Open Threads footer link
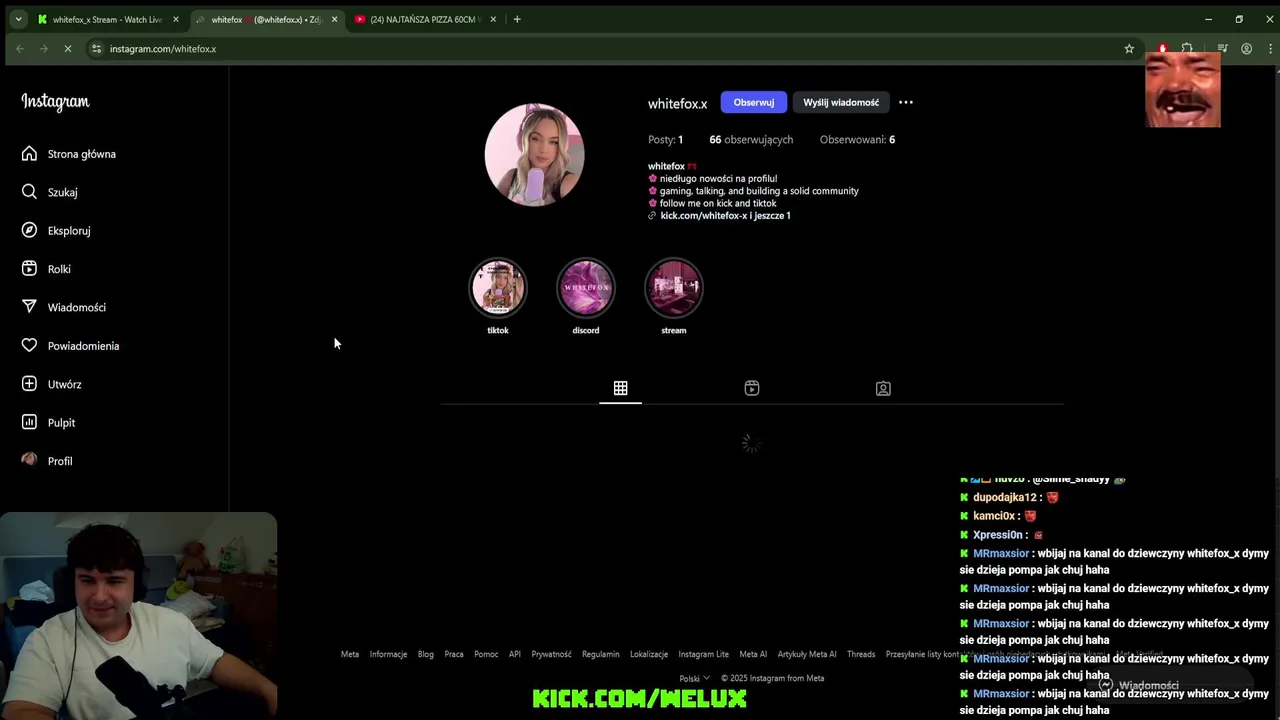 click(x=861, y=654)
